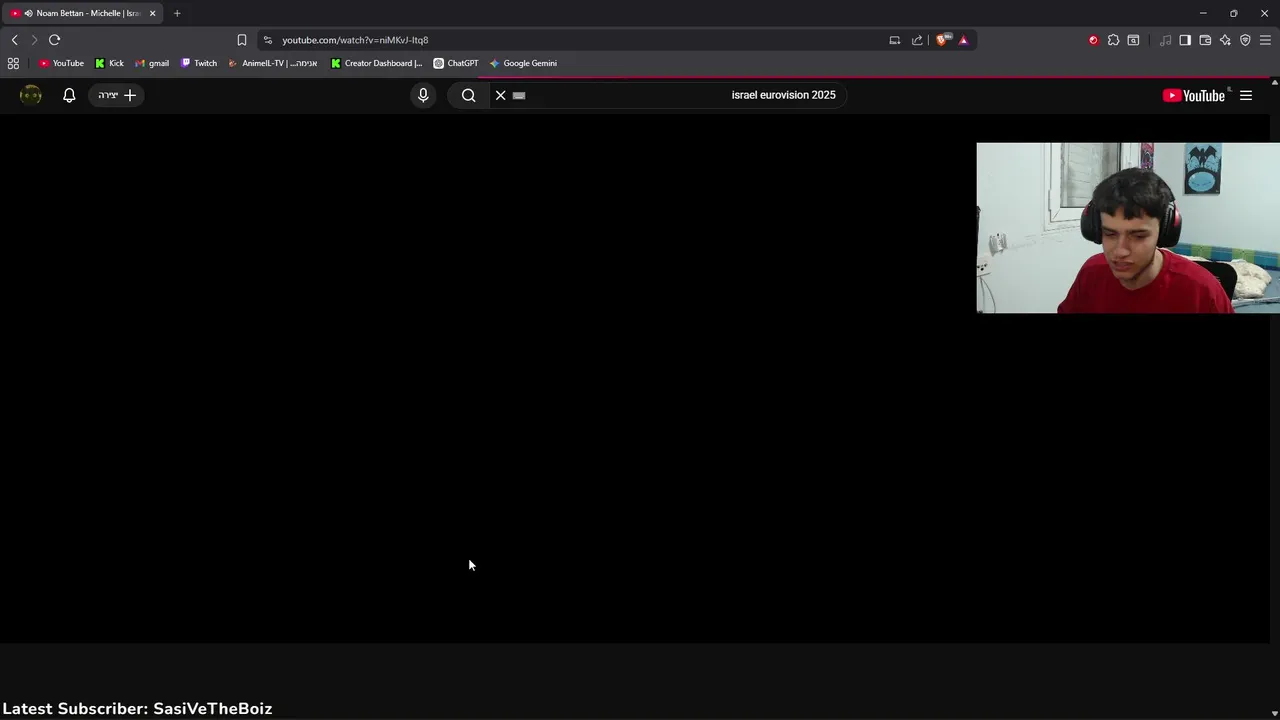Open YouTube guide hamburger menu
The width and height of the screenshot is (1280, 720).
(1246, 95)
